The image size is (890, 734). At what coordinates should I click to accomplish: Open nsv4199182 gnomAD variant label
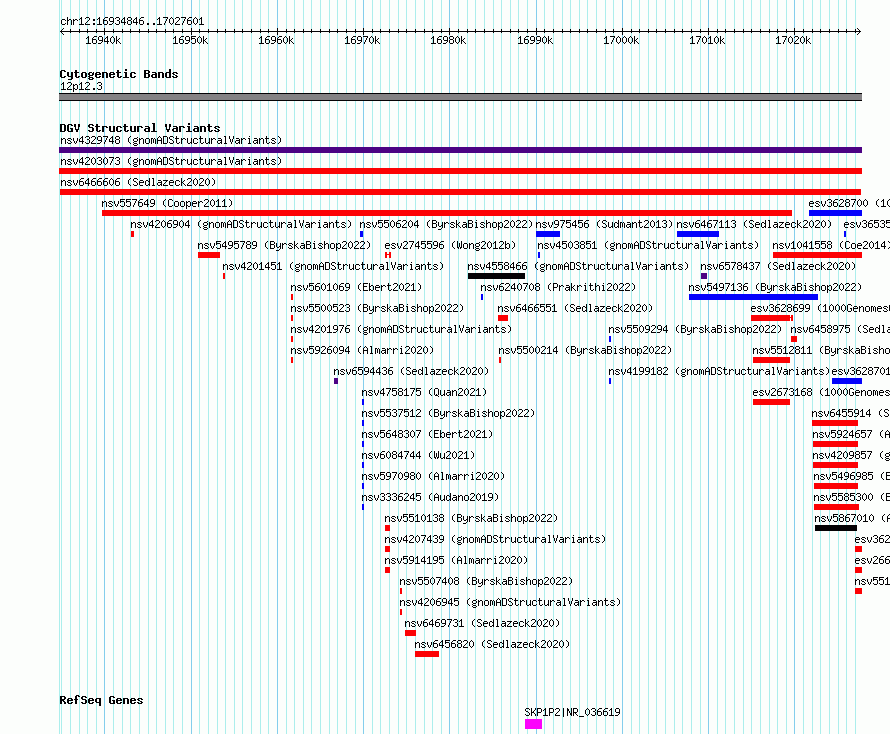click(x=719, y=371)
